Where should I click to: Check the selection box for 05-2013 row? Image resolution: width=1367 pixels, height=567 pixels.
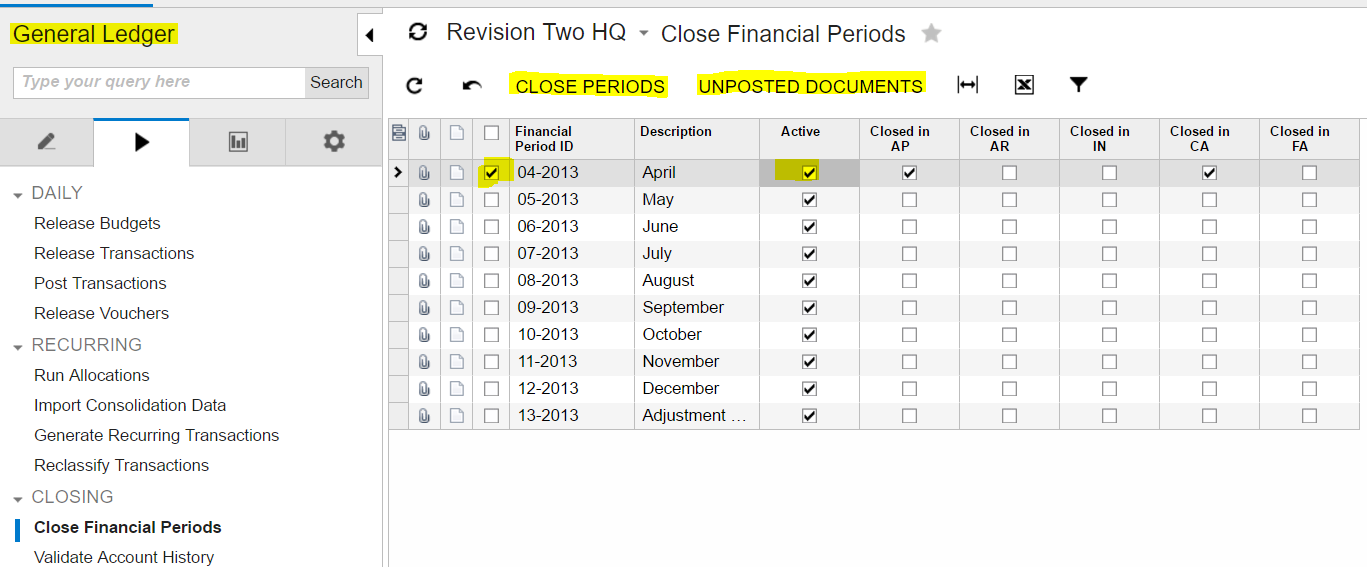pyautogui.click(x=491, y=200)
